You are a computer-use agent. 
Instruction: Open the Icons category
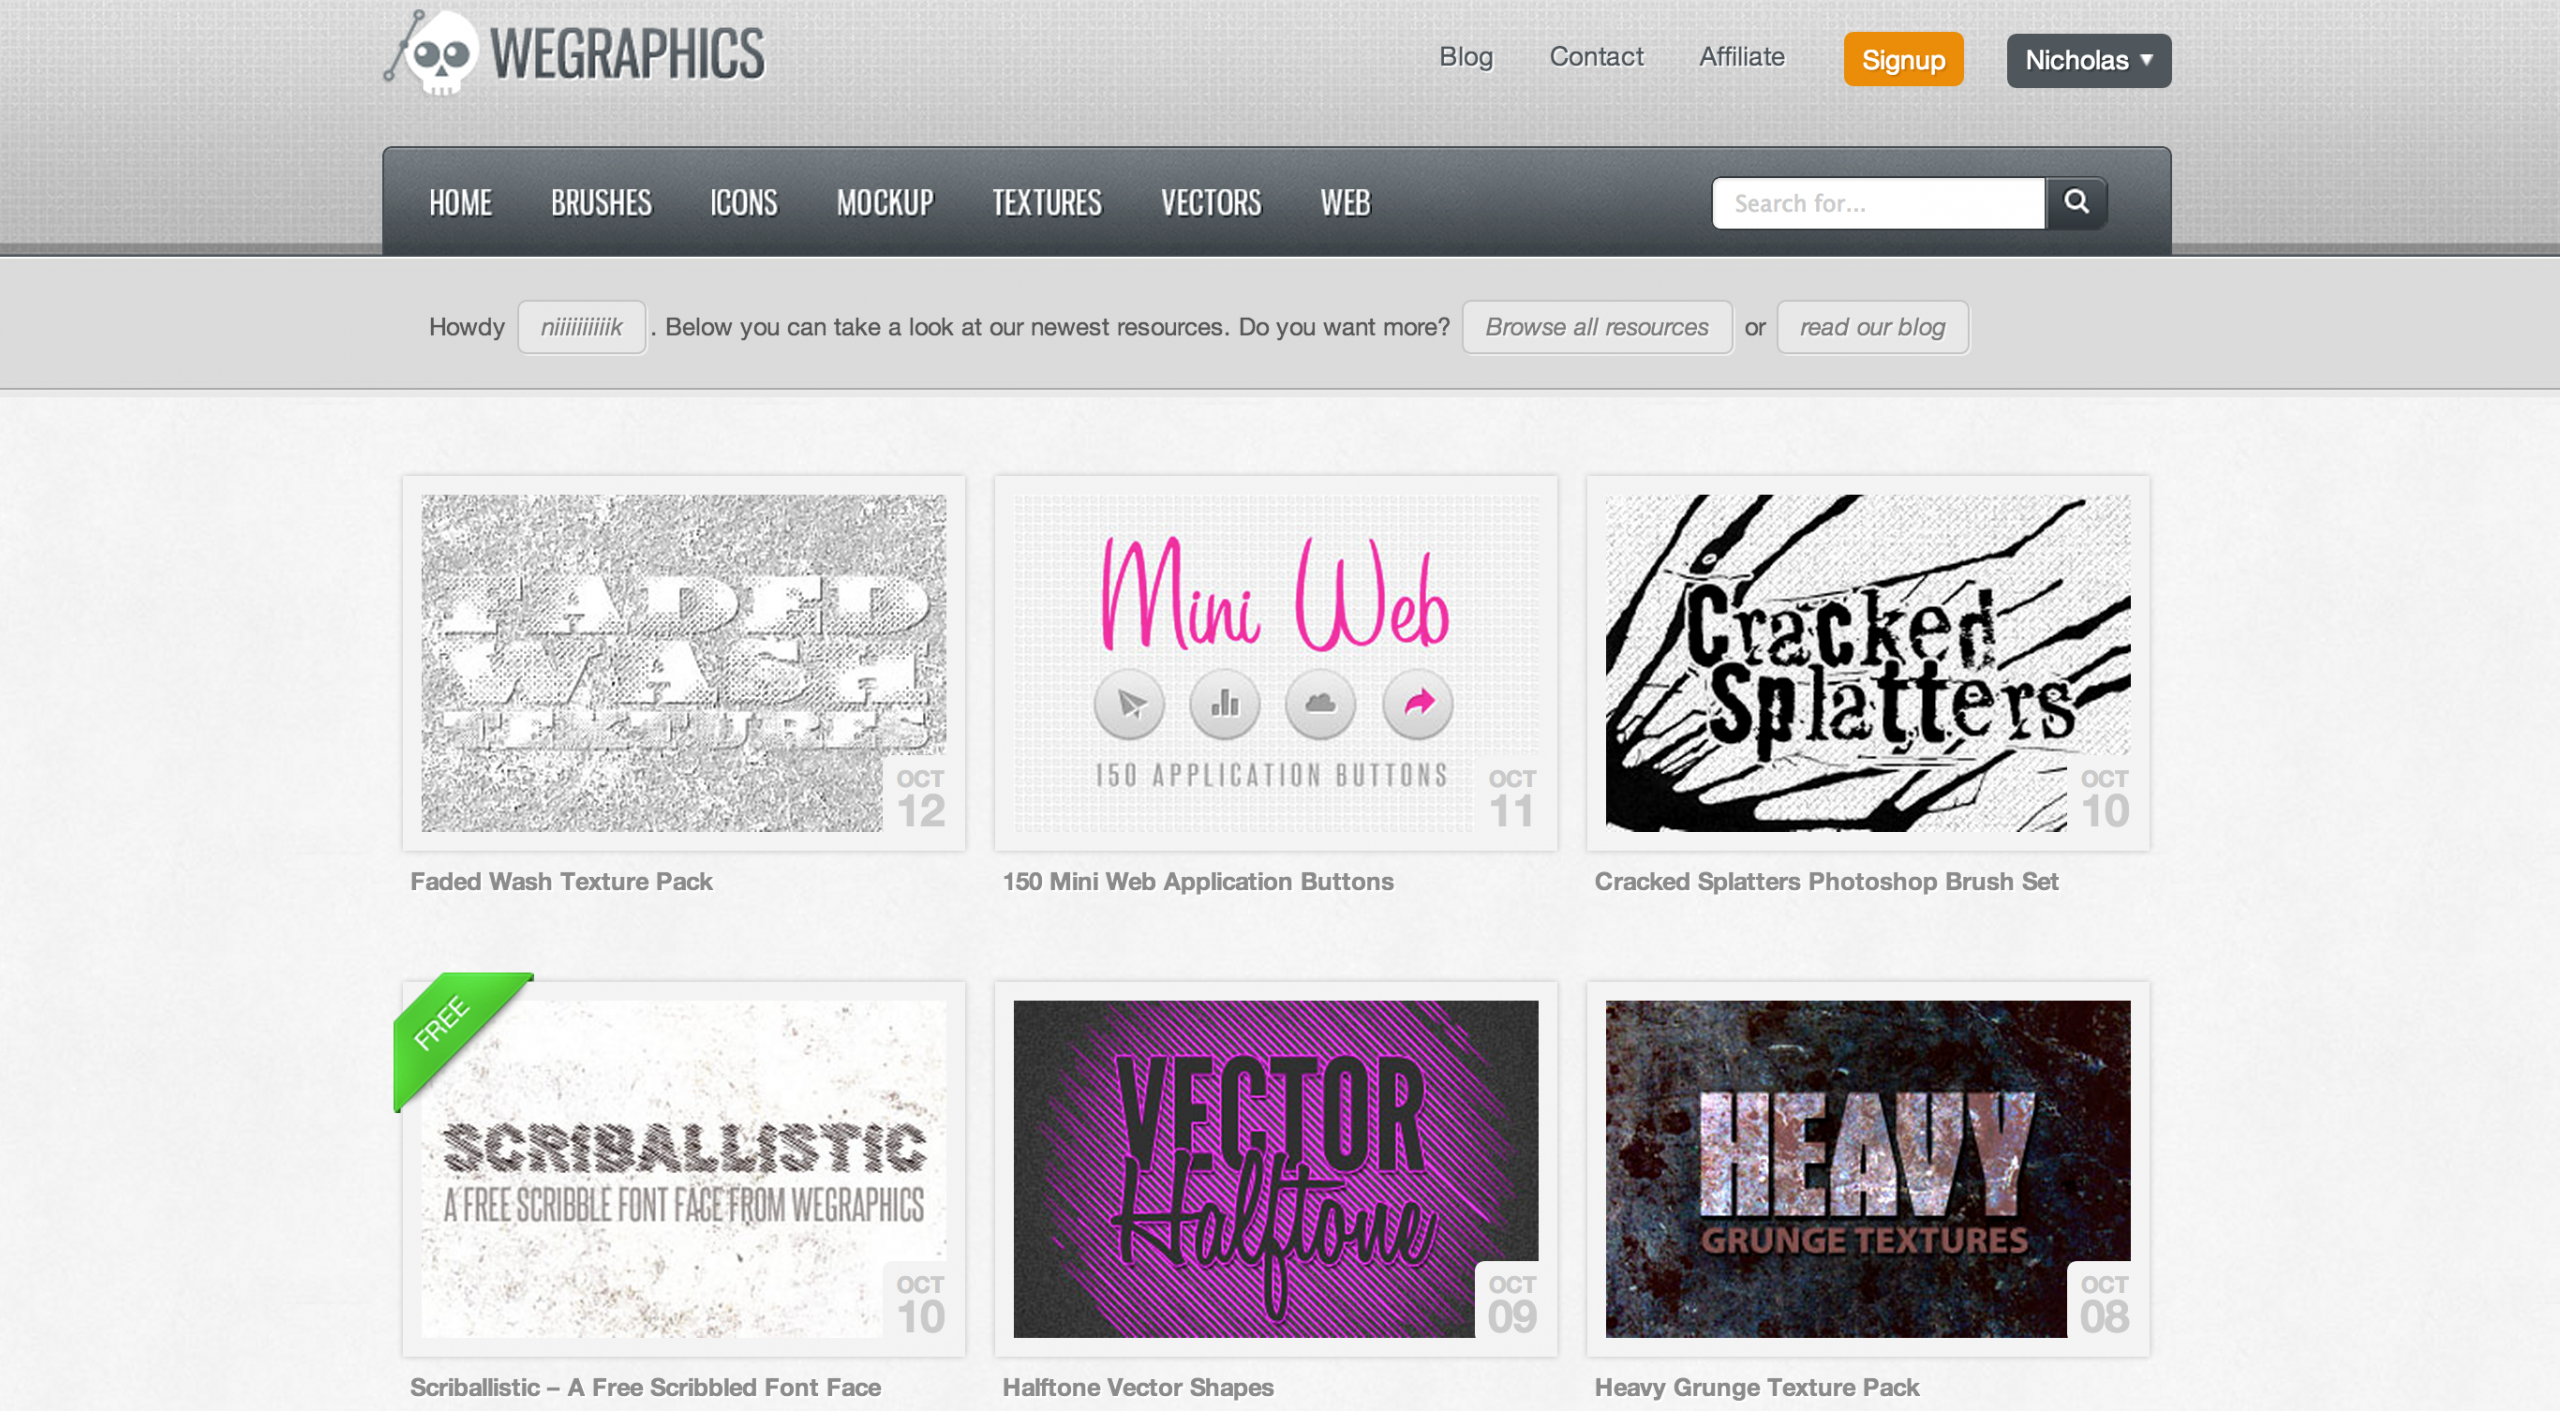(x=743, y=203)
